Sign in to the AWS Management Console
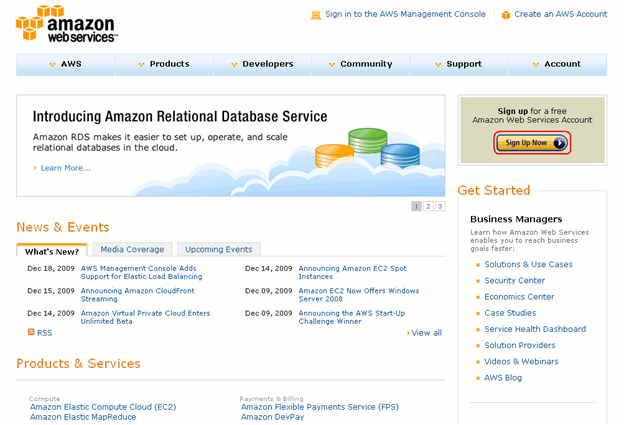The image size is (625, 425). (405, 14)
